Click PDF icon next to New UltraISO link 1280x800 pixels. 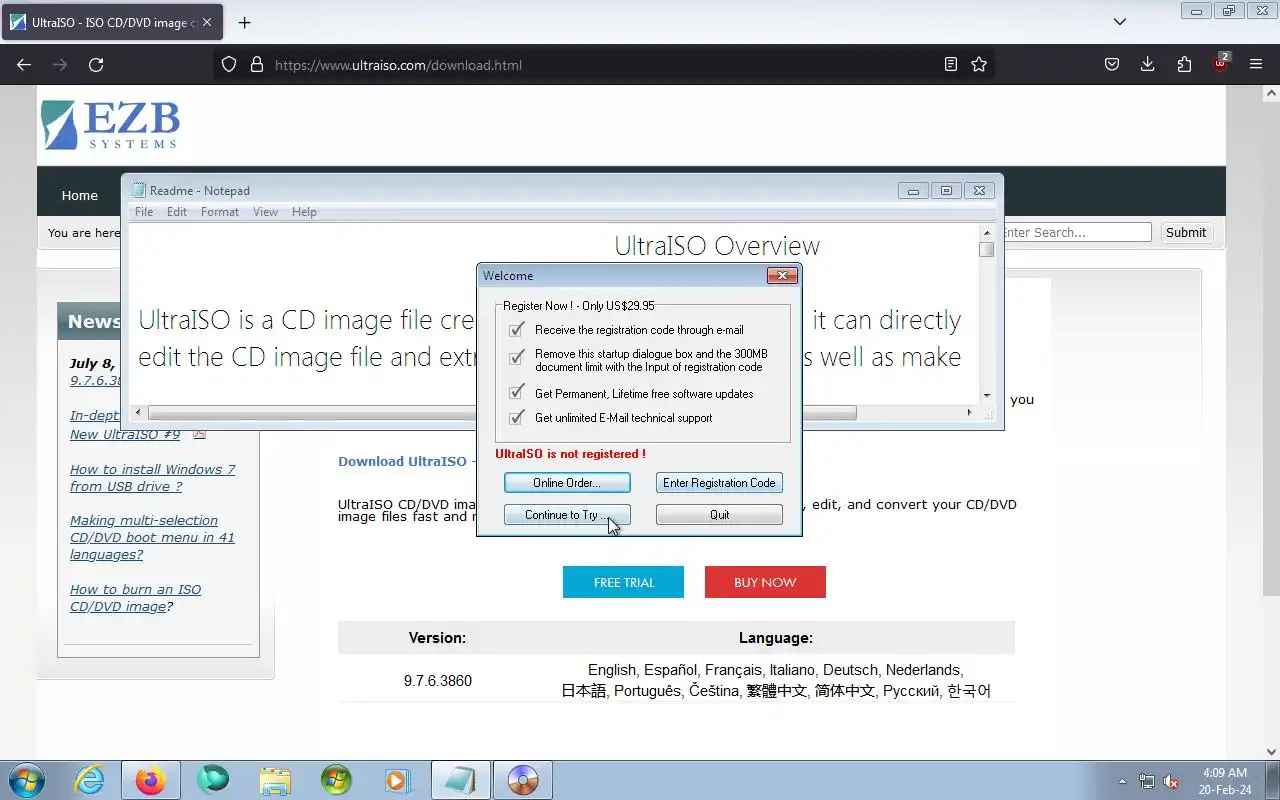pos(199,434)
